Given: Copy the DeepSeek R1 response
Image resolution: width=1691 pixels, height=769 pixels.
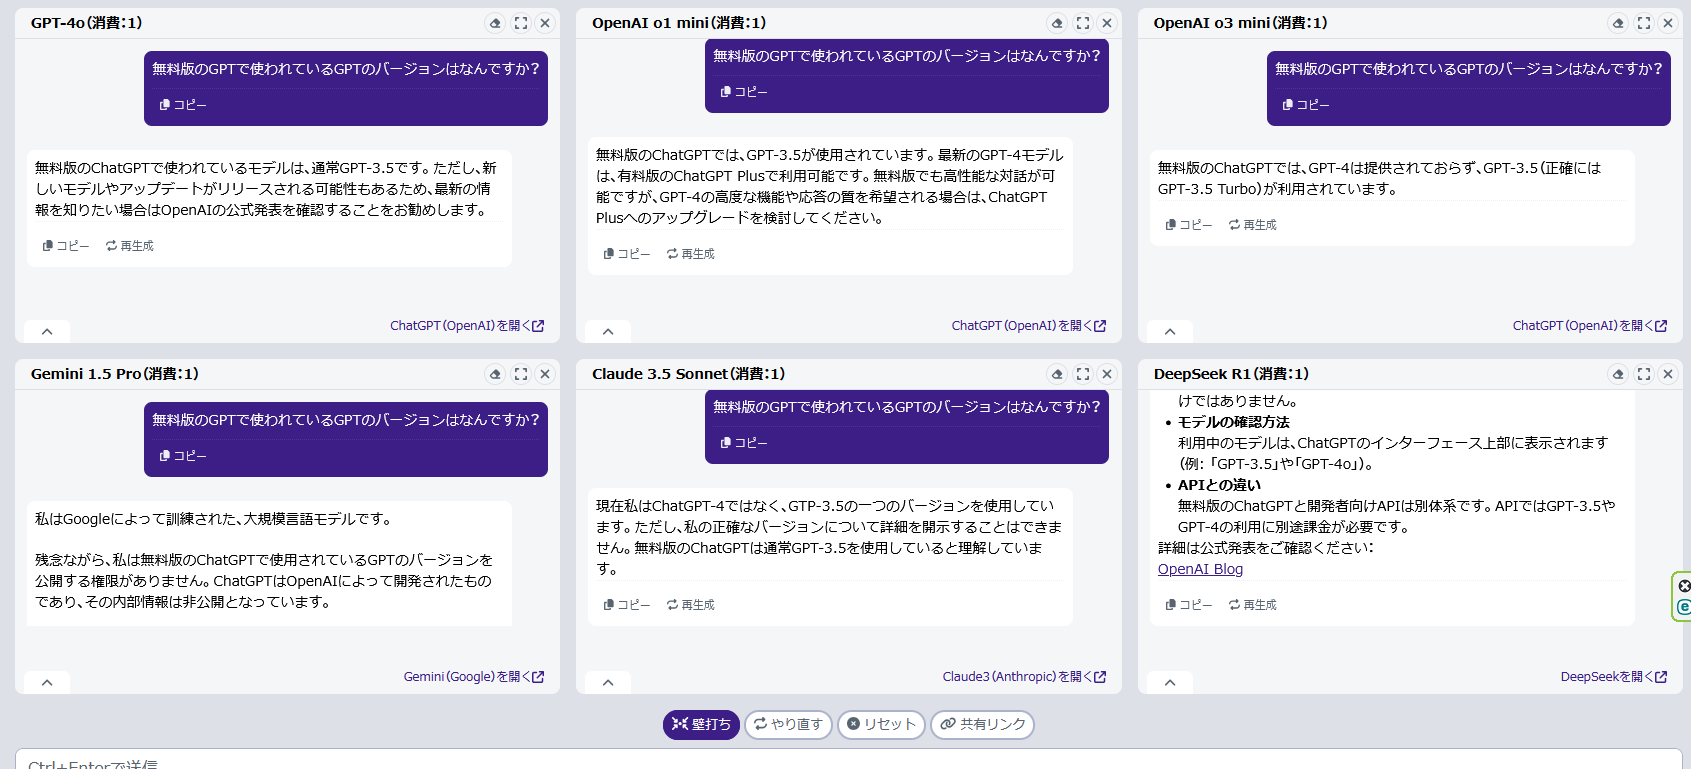Looking at the screenshot, I should pyautogui.click(x=1188, y=605).
